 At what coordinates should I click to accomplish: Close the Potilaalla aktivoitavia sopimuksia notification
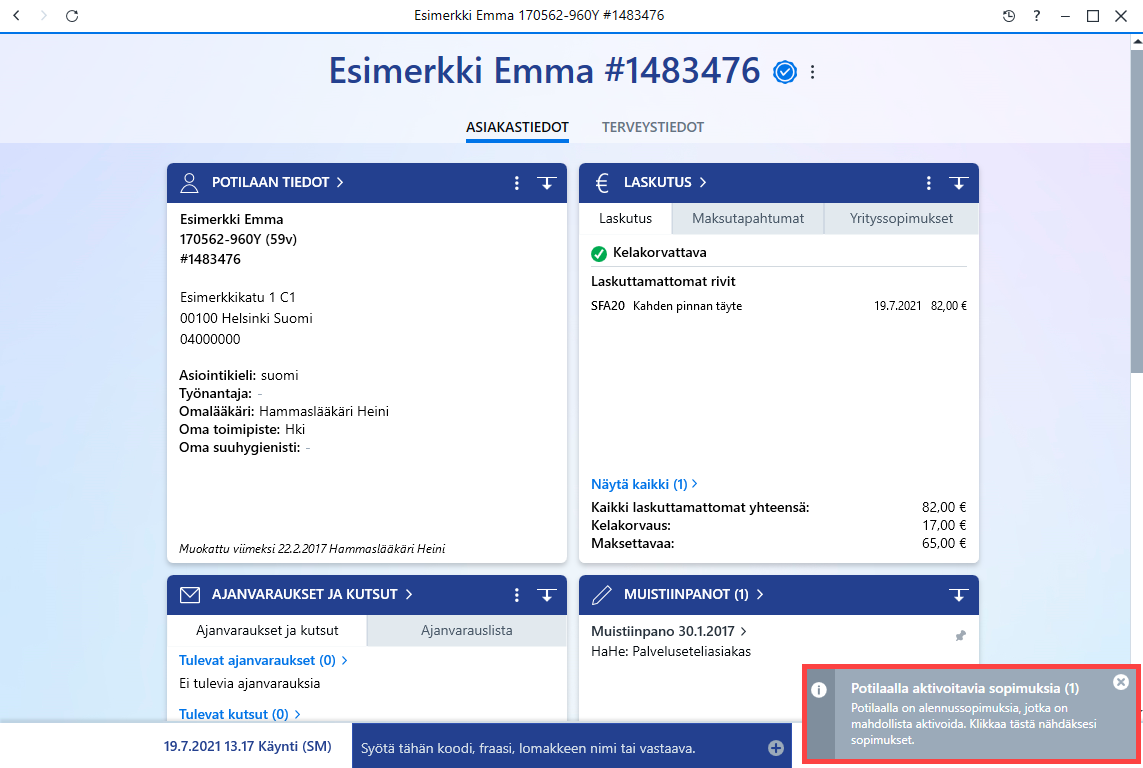(1121, 682)
